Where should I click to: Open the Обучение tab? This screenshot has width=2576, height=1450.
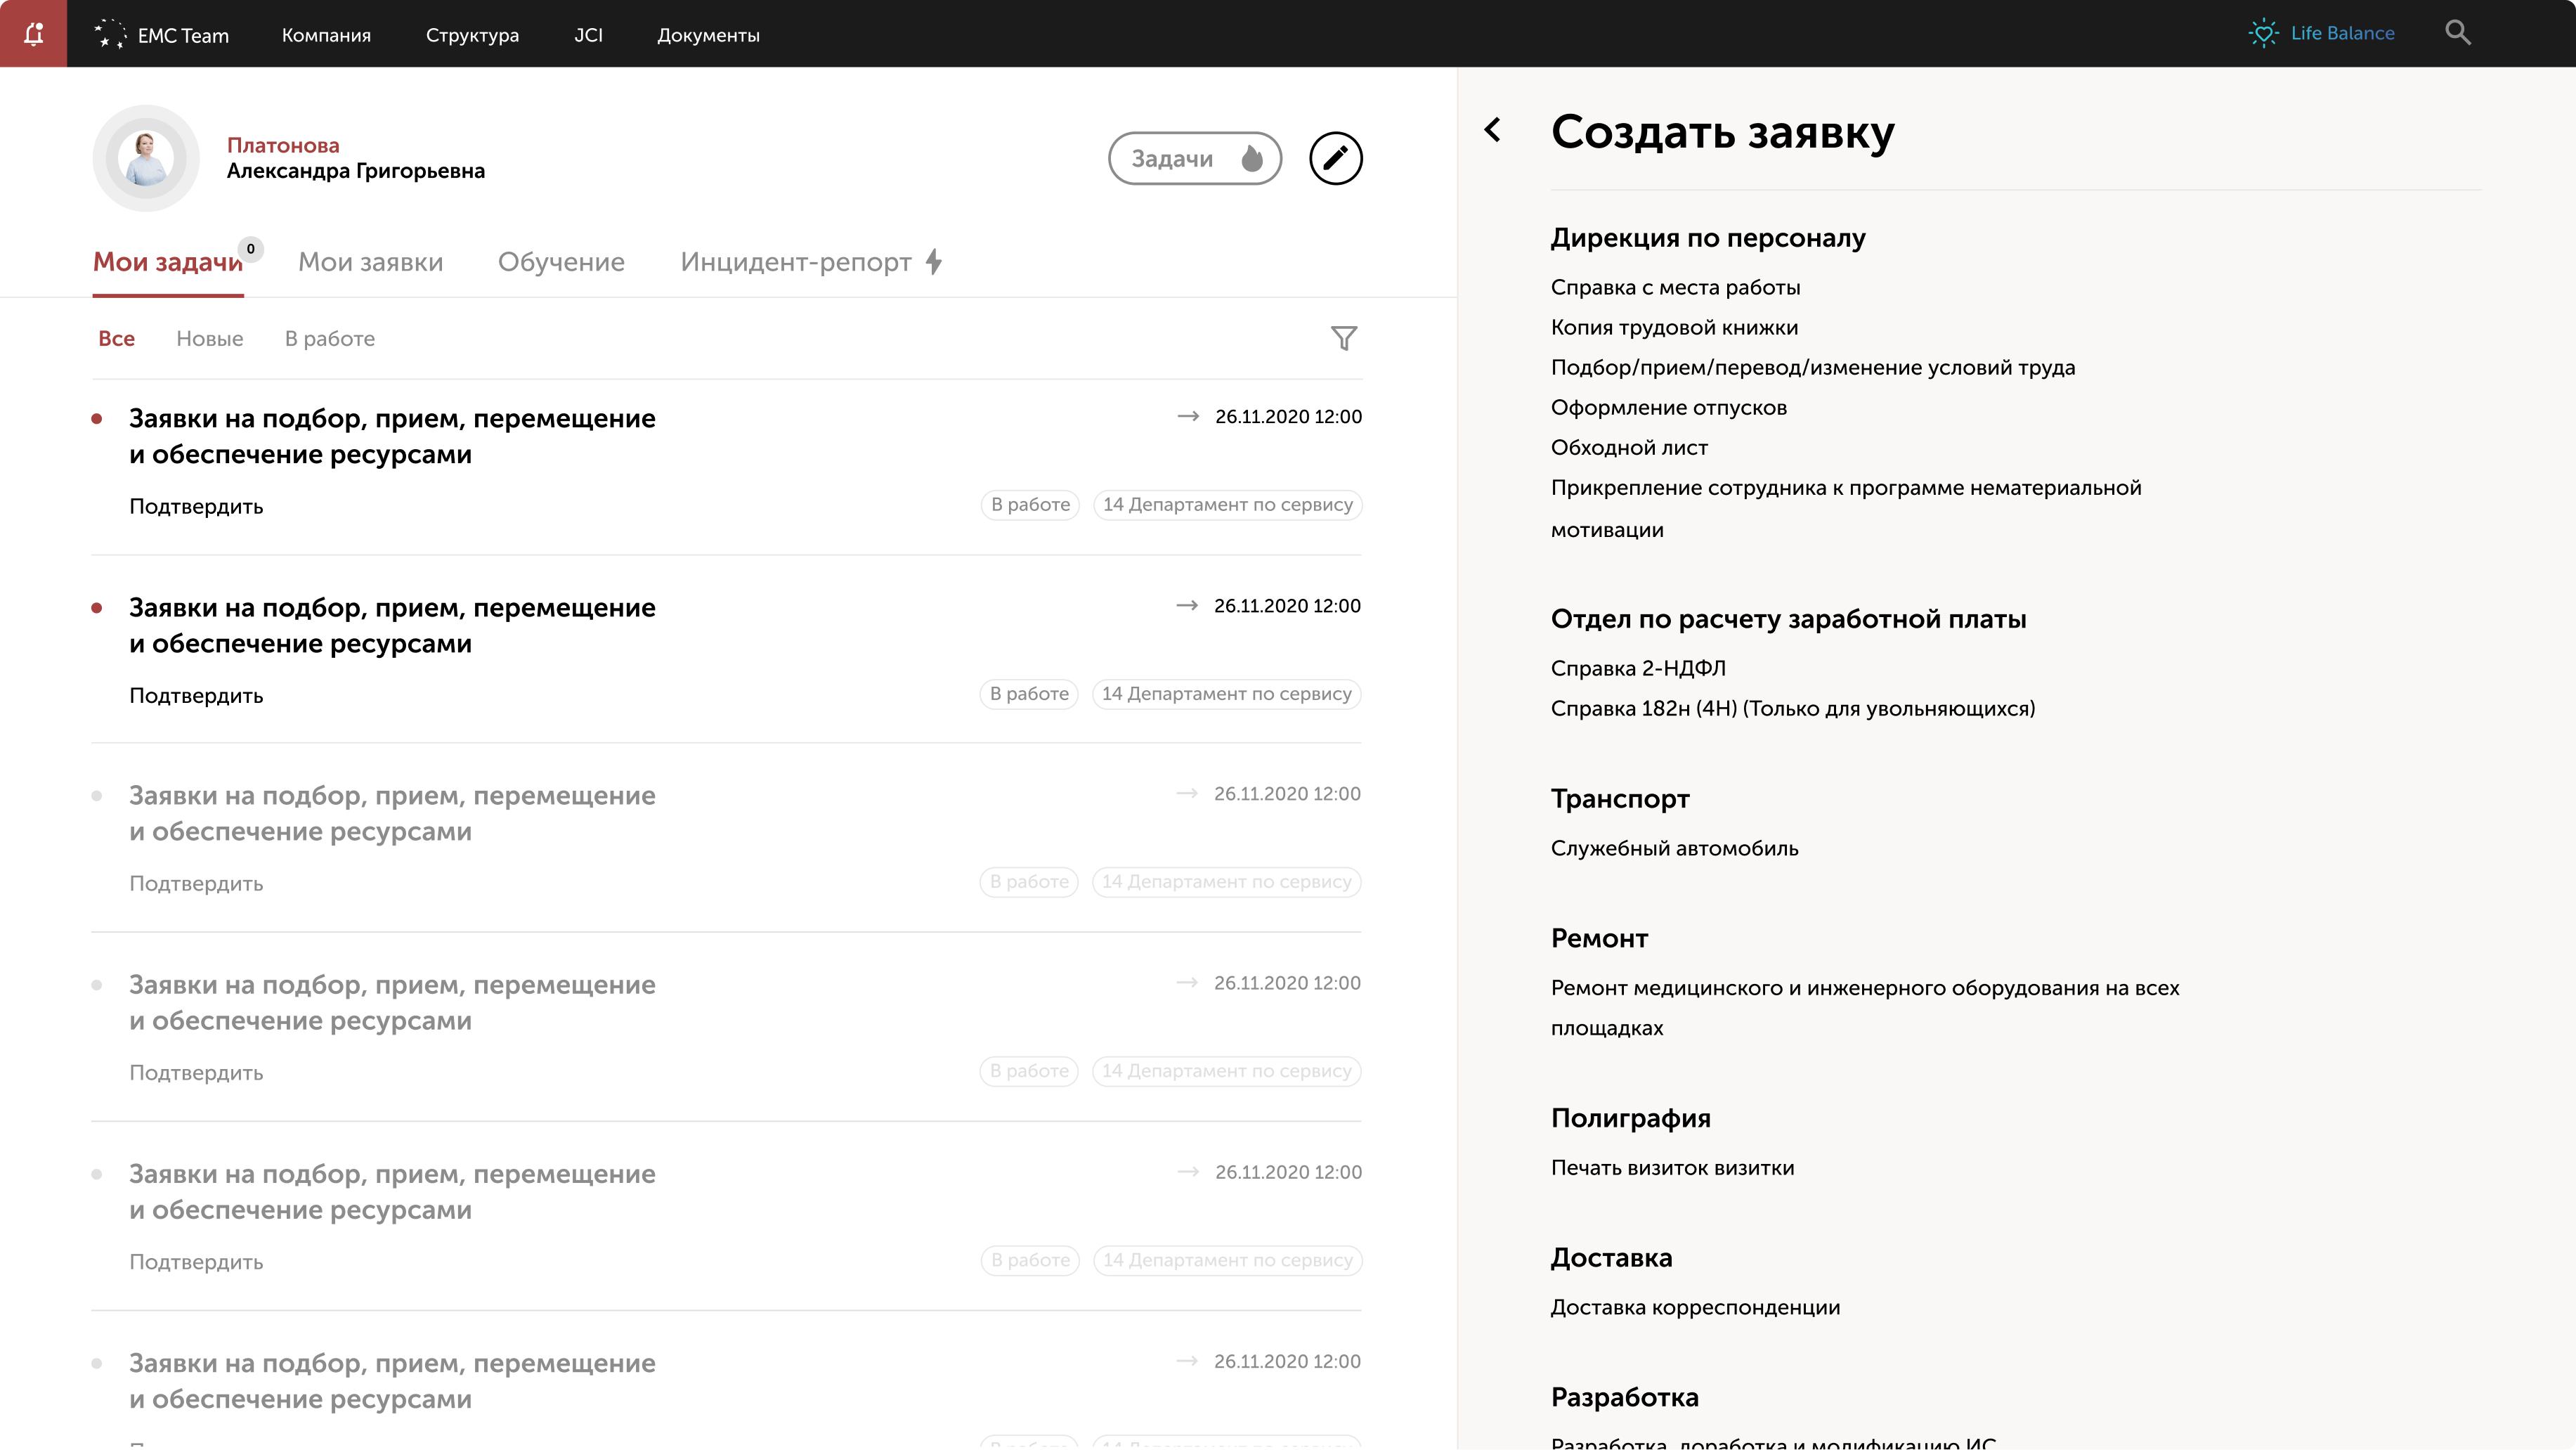561,262
